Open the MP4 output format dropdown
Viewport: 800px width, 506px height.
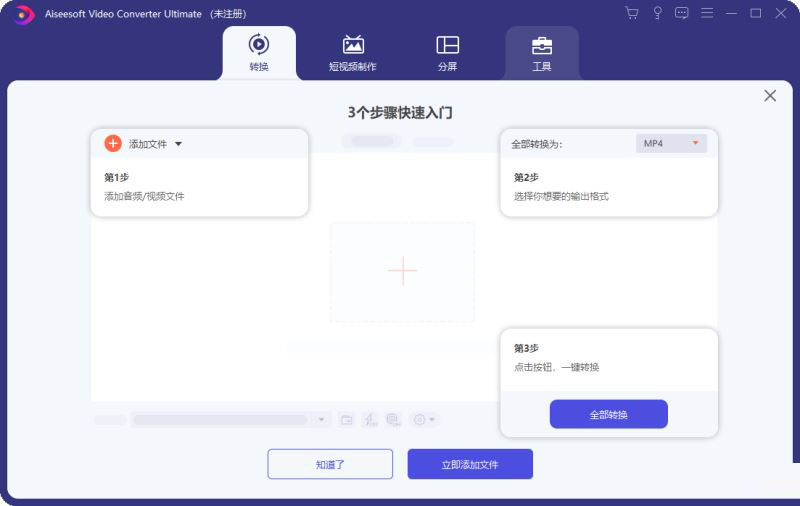point(671,144)
